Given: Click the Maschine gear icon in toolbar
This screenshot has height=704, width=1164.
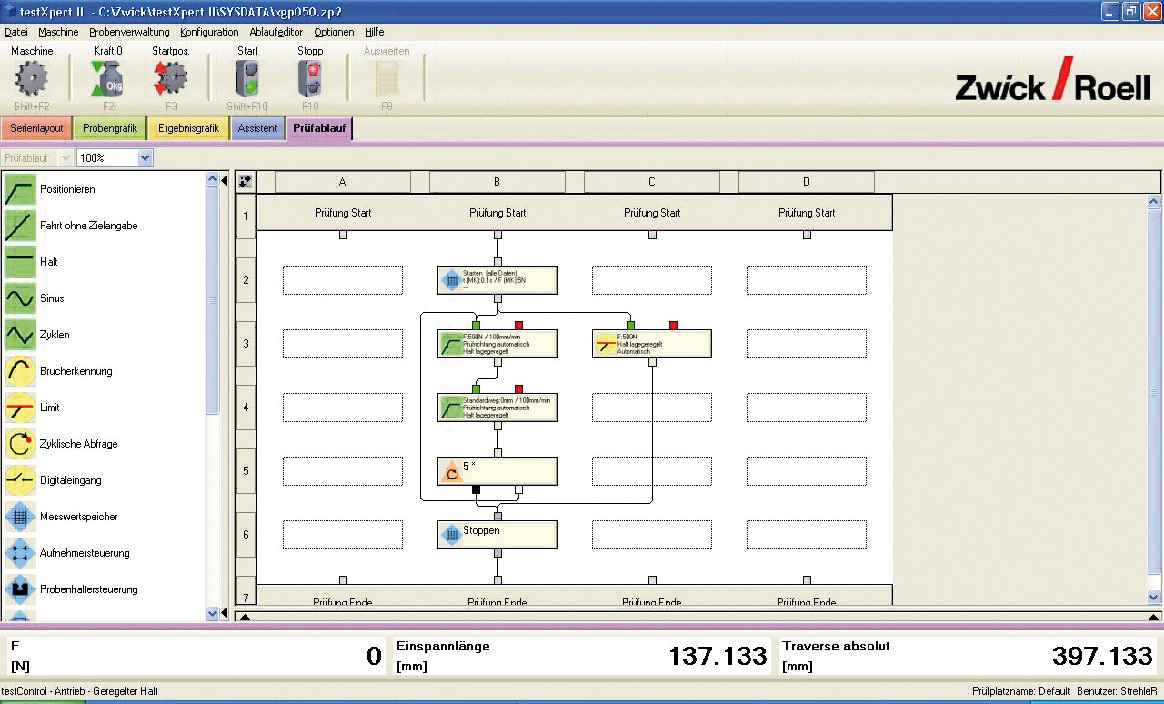Looking at the screenshot, I should [33, 78].
